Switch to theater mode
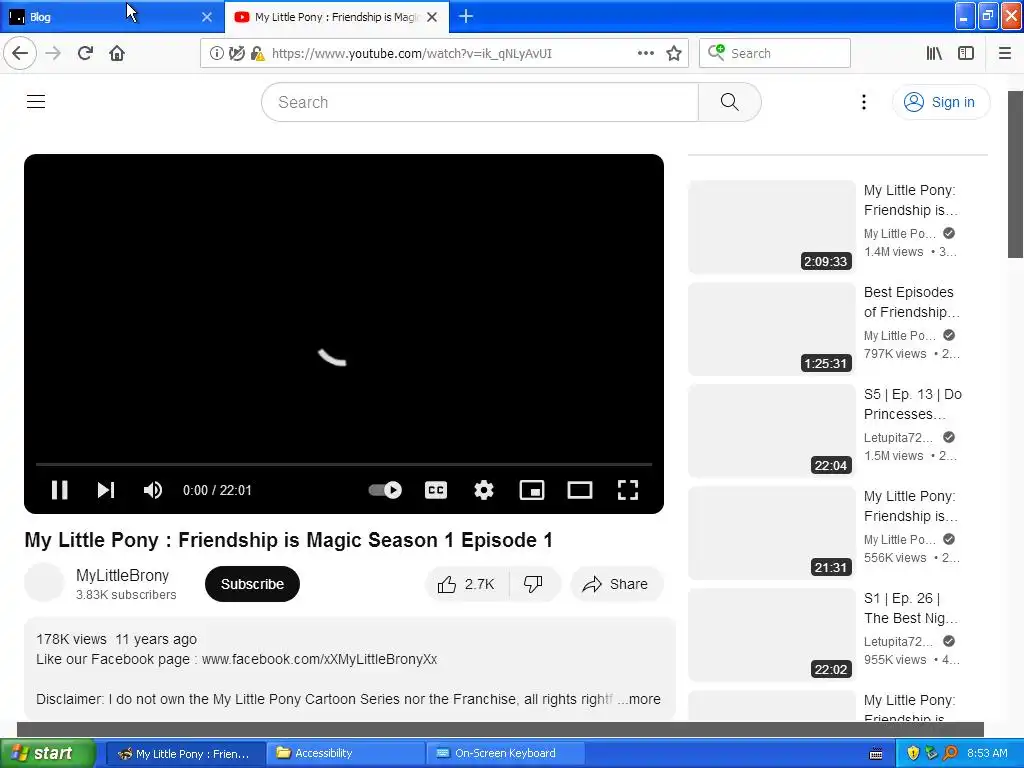Image resolution: width=1024 pixels, height=768 pixels. 580,490
